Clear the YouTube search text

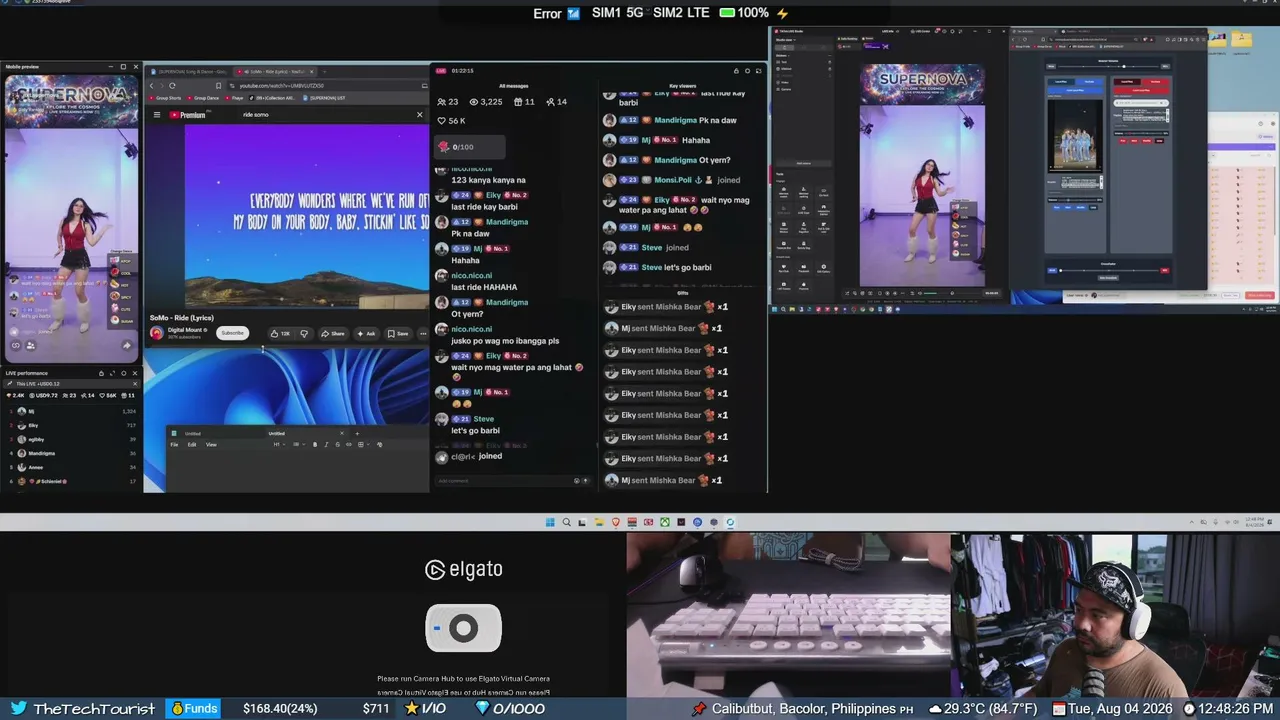click(420, 115)
